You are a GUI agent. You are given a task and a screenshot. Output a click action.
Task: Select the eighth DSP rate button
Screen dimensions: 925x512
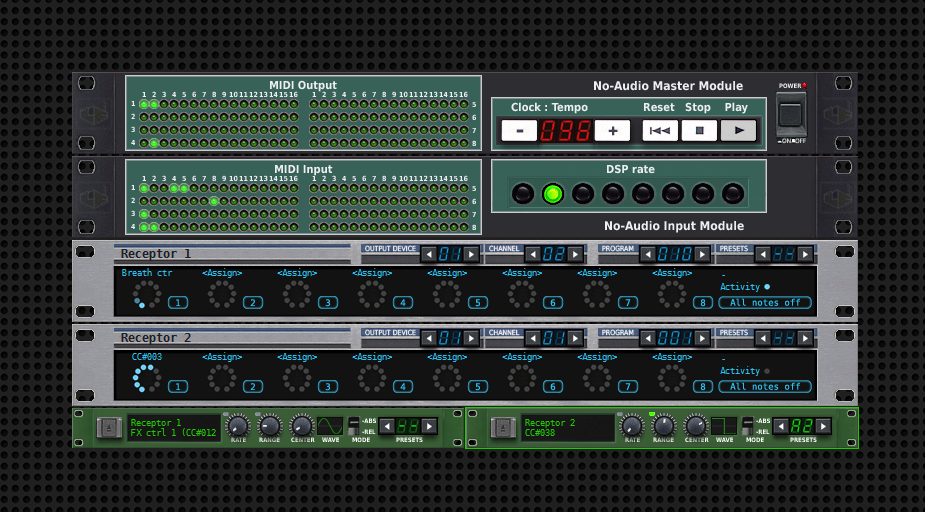tap(733, 193)
